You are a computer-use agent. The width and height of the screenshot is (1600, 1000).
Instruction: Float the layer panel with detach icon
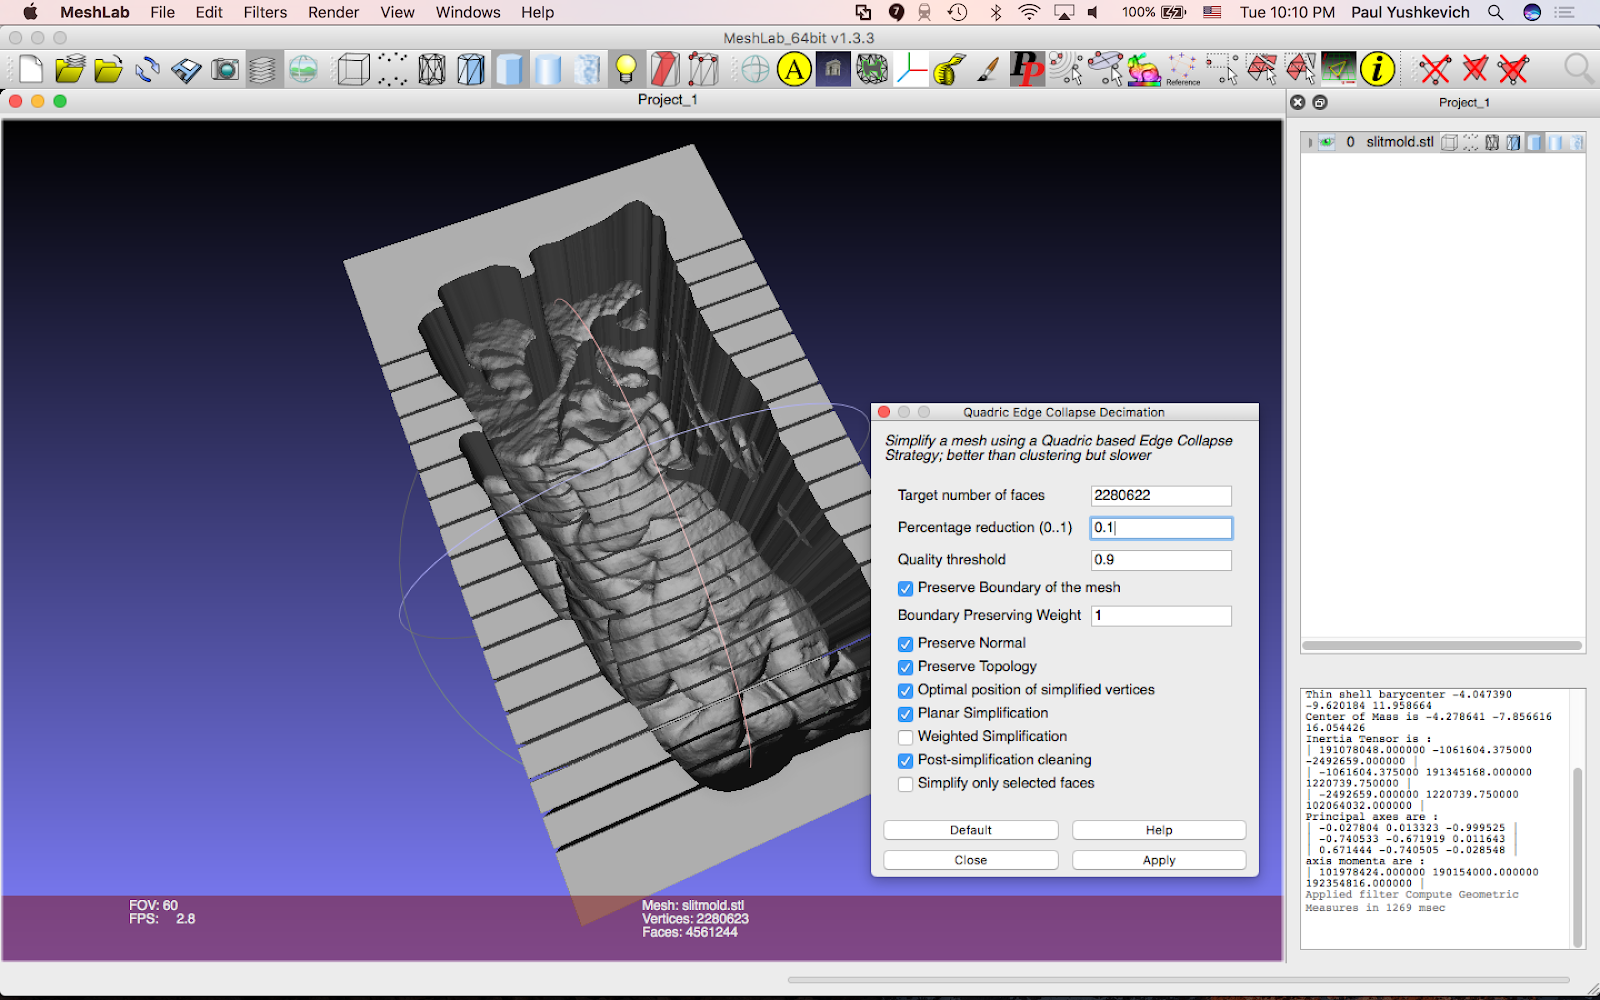(x=1320, y=102)
